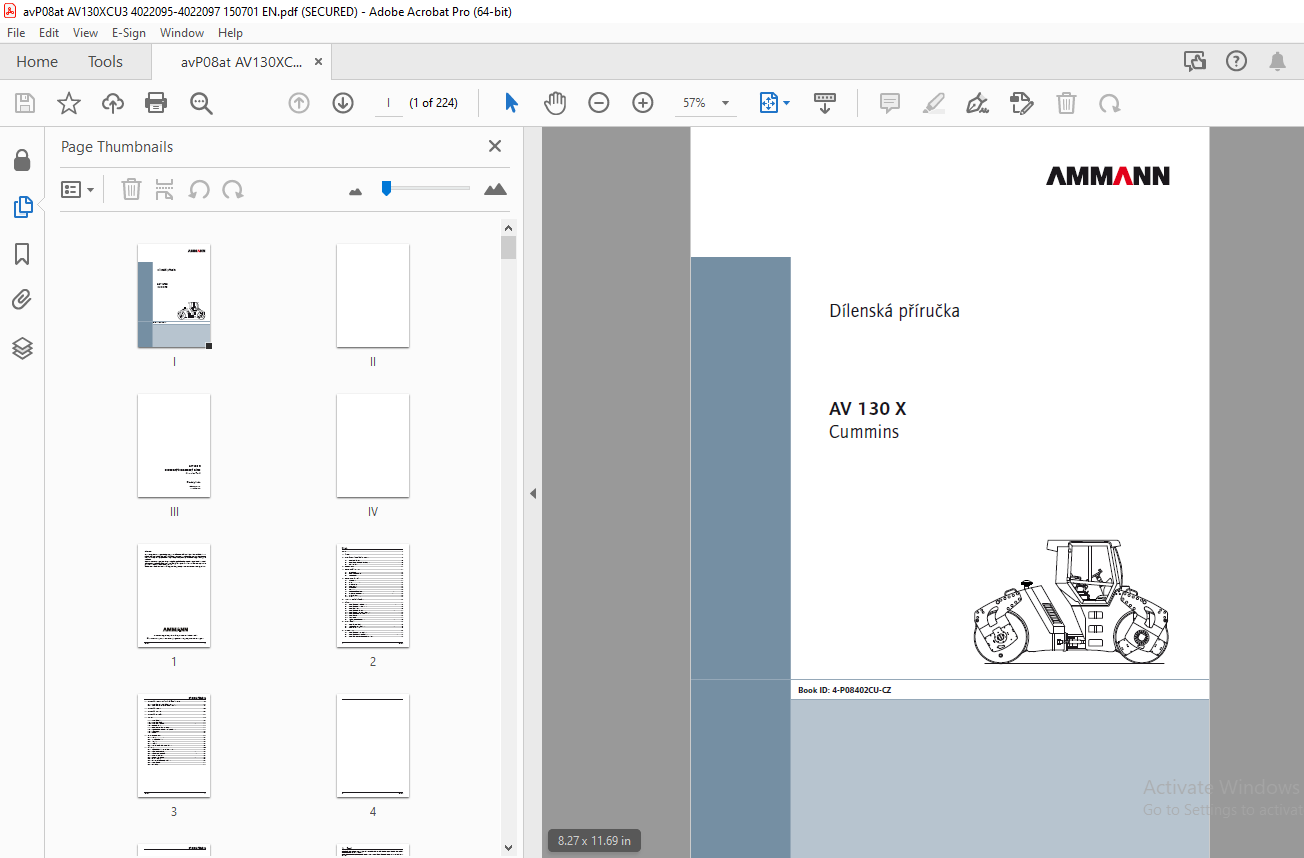Click the upload to cloud icon
This screenshot has height=858, width=1304.
(113, 103)
